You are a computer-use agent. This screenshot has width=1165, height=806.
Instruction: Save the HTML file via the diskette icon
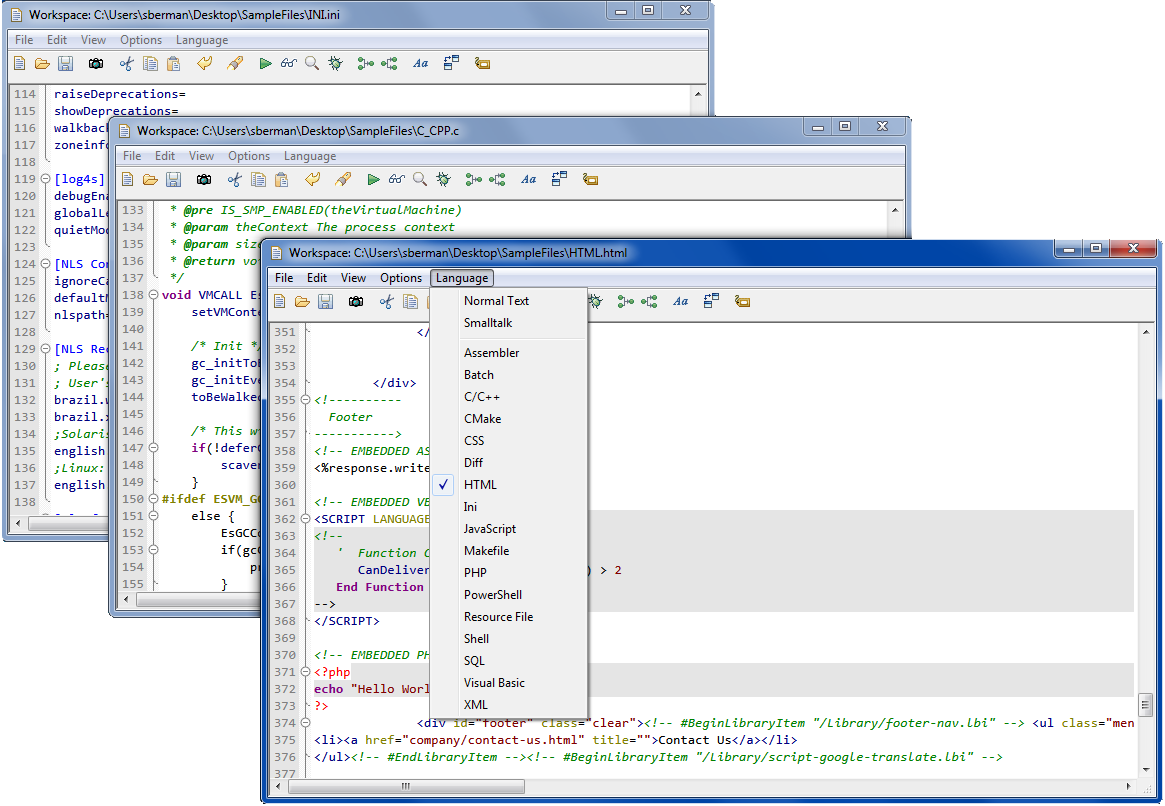325,301
